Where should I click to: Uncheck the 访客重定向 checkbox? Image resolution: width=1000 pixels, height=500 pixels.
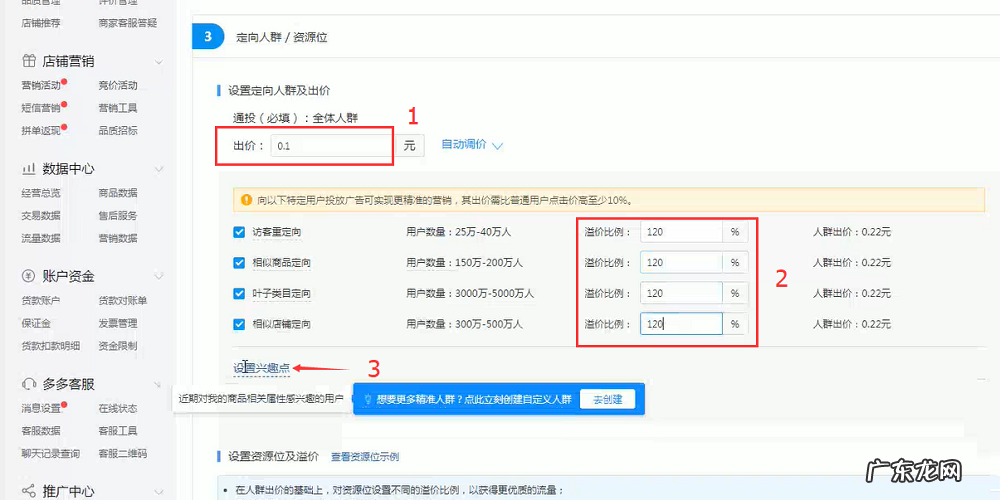tap(239, 232)
